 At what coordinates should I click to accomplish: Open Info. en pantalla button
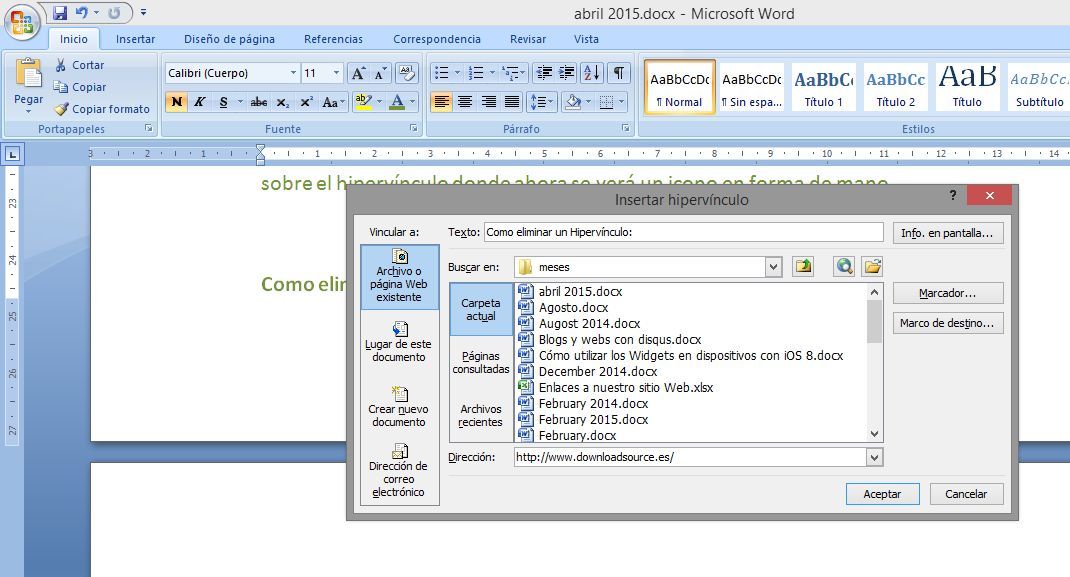pyautogui.click(x=948, y=233)
